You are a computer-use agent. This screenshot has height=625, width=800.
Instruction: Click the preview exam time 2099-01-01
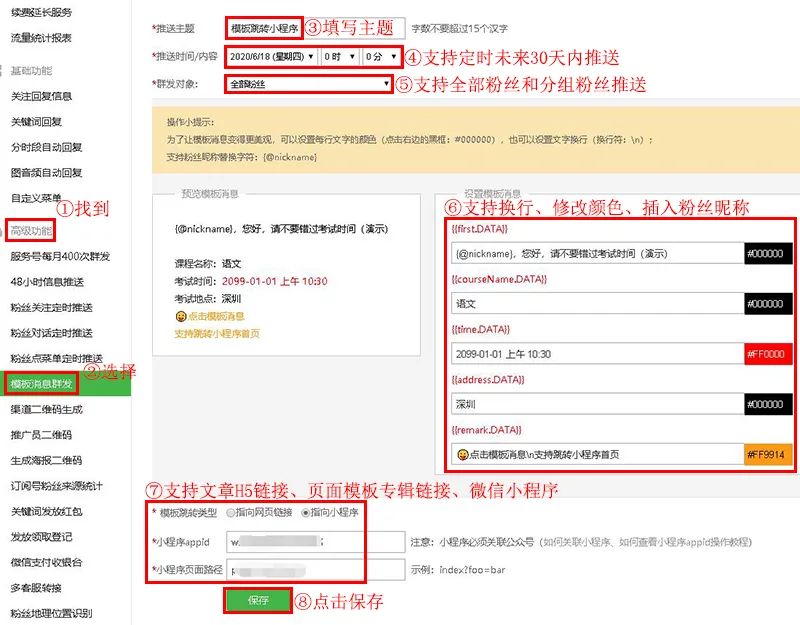[274, 281]
